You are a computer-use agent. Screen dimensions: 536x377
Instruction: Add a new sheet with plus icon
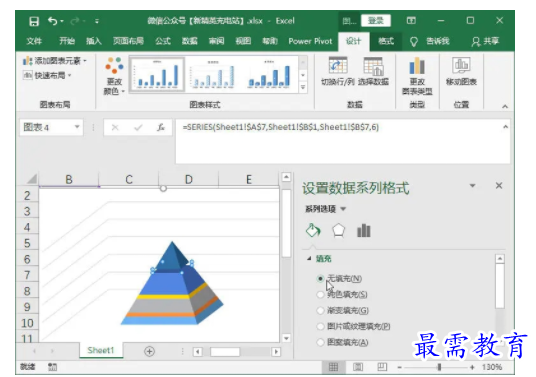[x=149, y=351]
